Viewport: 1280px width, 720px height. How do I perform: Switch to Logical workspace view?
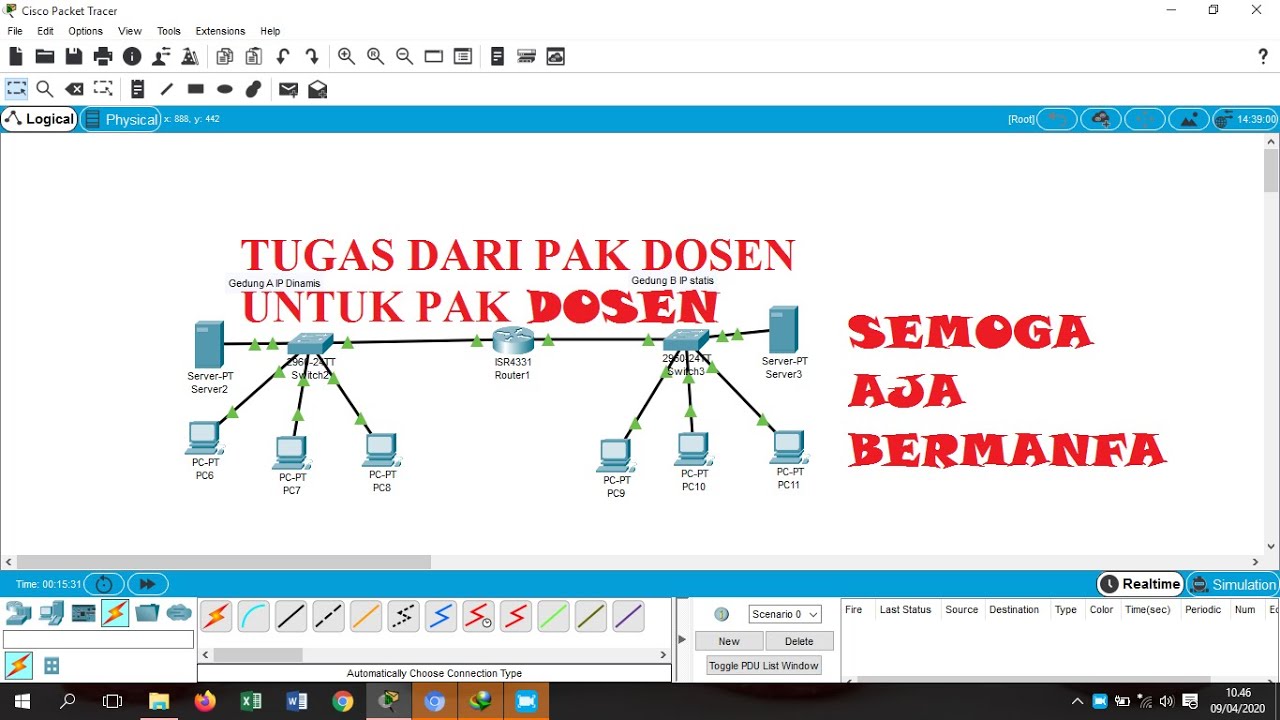(39, 119)
